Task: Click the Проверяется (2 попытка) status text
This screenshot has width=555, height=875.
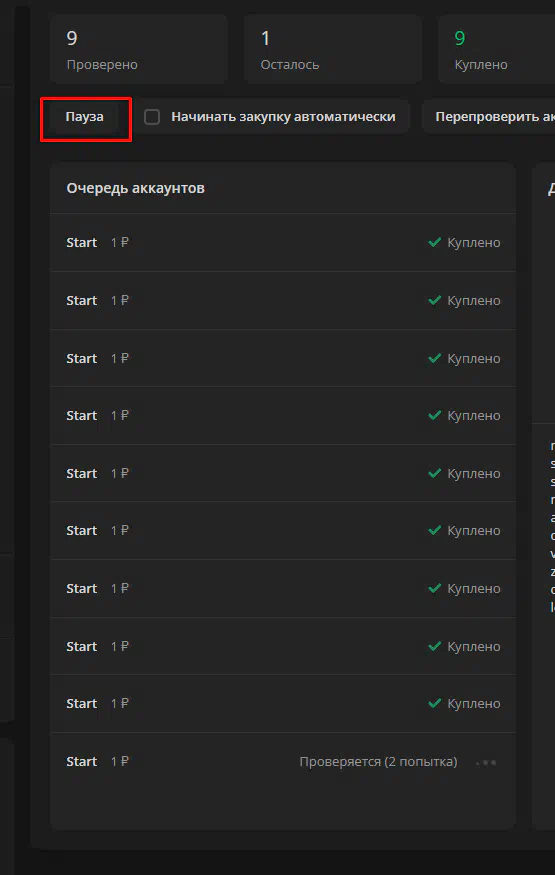Action: 378,762
